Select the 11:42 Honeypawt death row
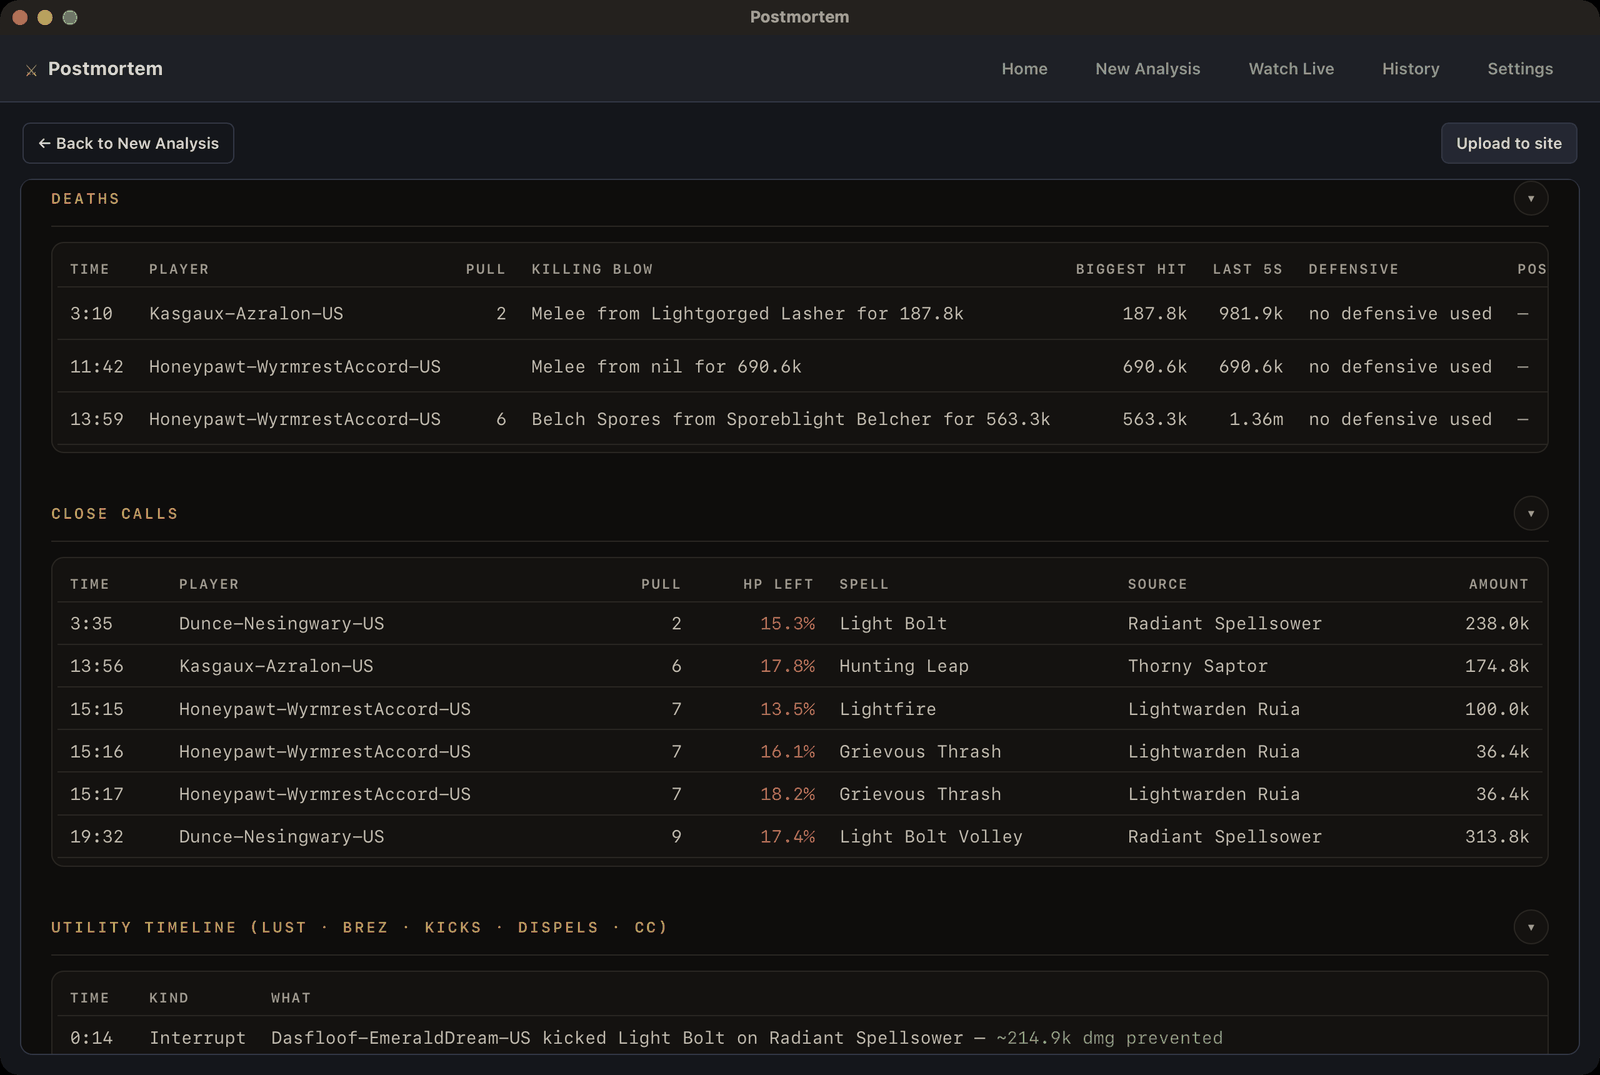This screenshot has width=1600, height=1075. point(800,367)
